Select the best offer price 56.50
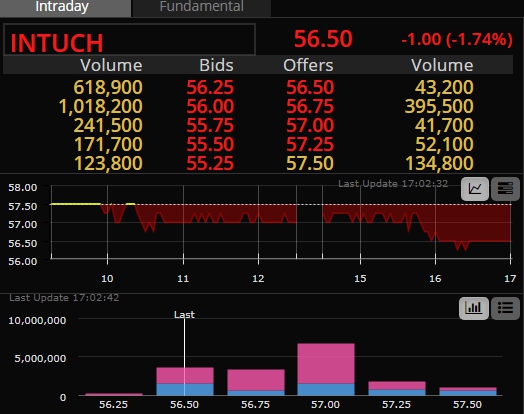Viewport: 524px width, 414px height. [x=310, y=88]
